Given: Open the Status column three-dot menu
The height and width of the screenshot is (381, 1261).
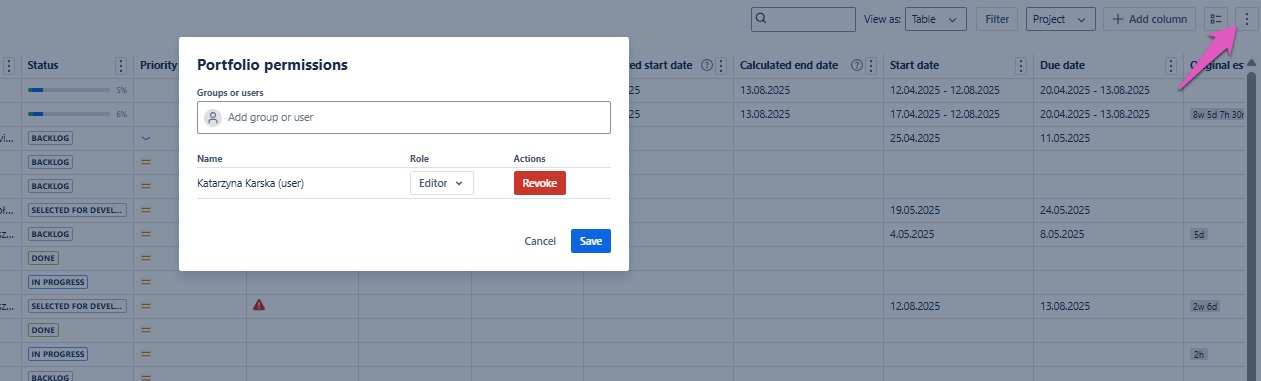Looking at the screenshot, I should coord(121,65).
